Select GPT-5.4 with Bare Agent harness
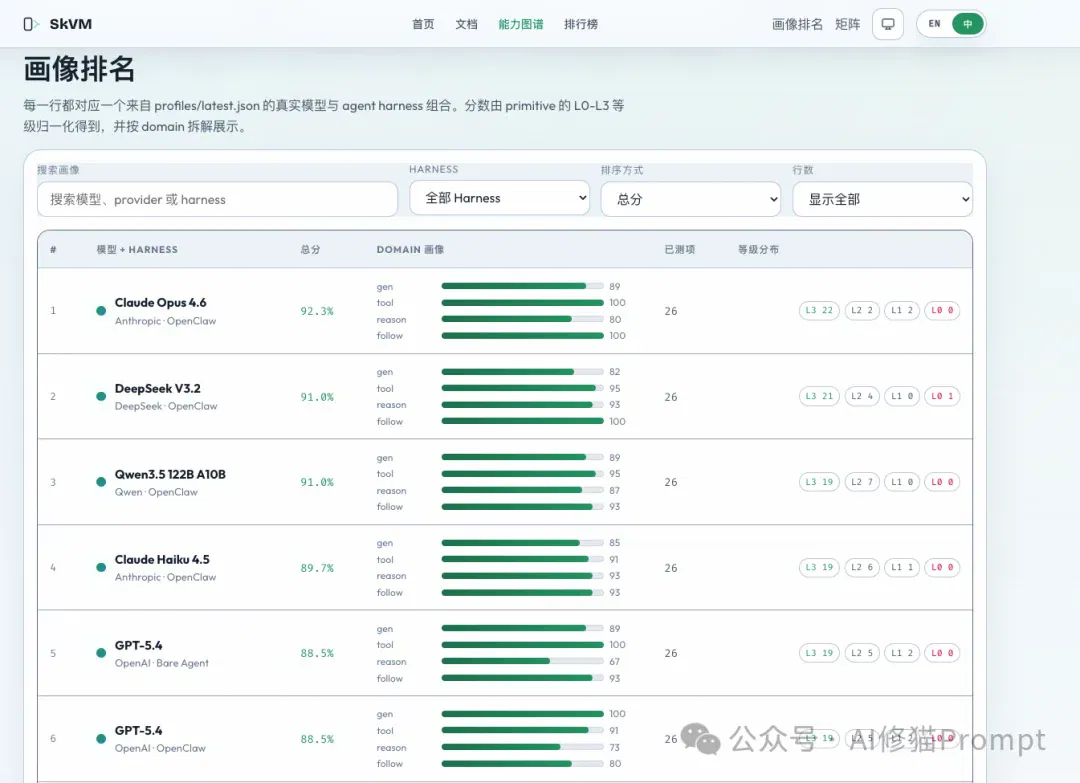This screenshot has height=783, width=1080. coord(138,645)
